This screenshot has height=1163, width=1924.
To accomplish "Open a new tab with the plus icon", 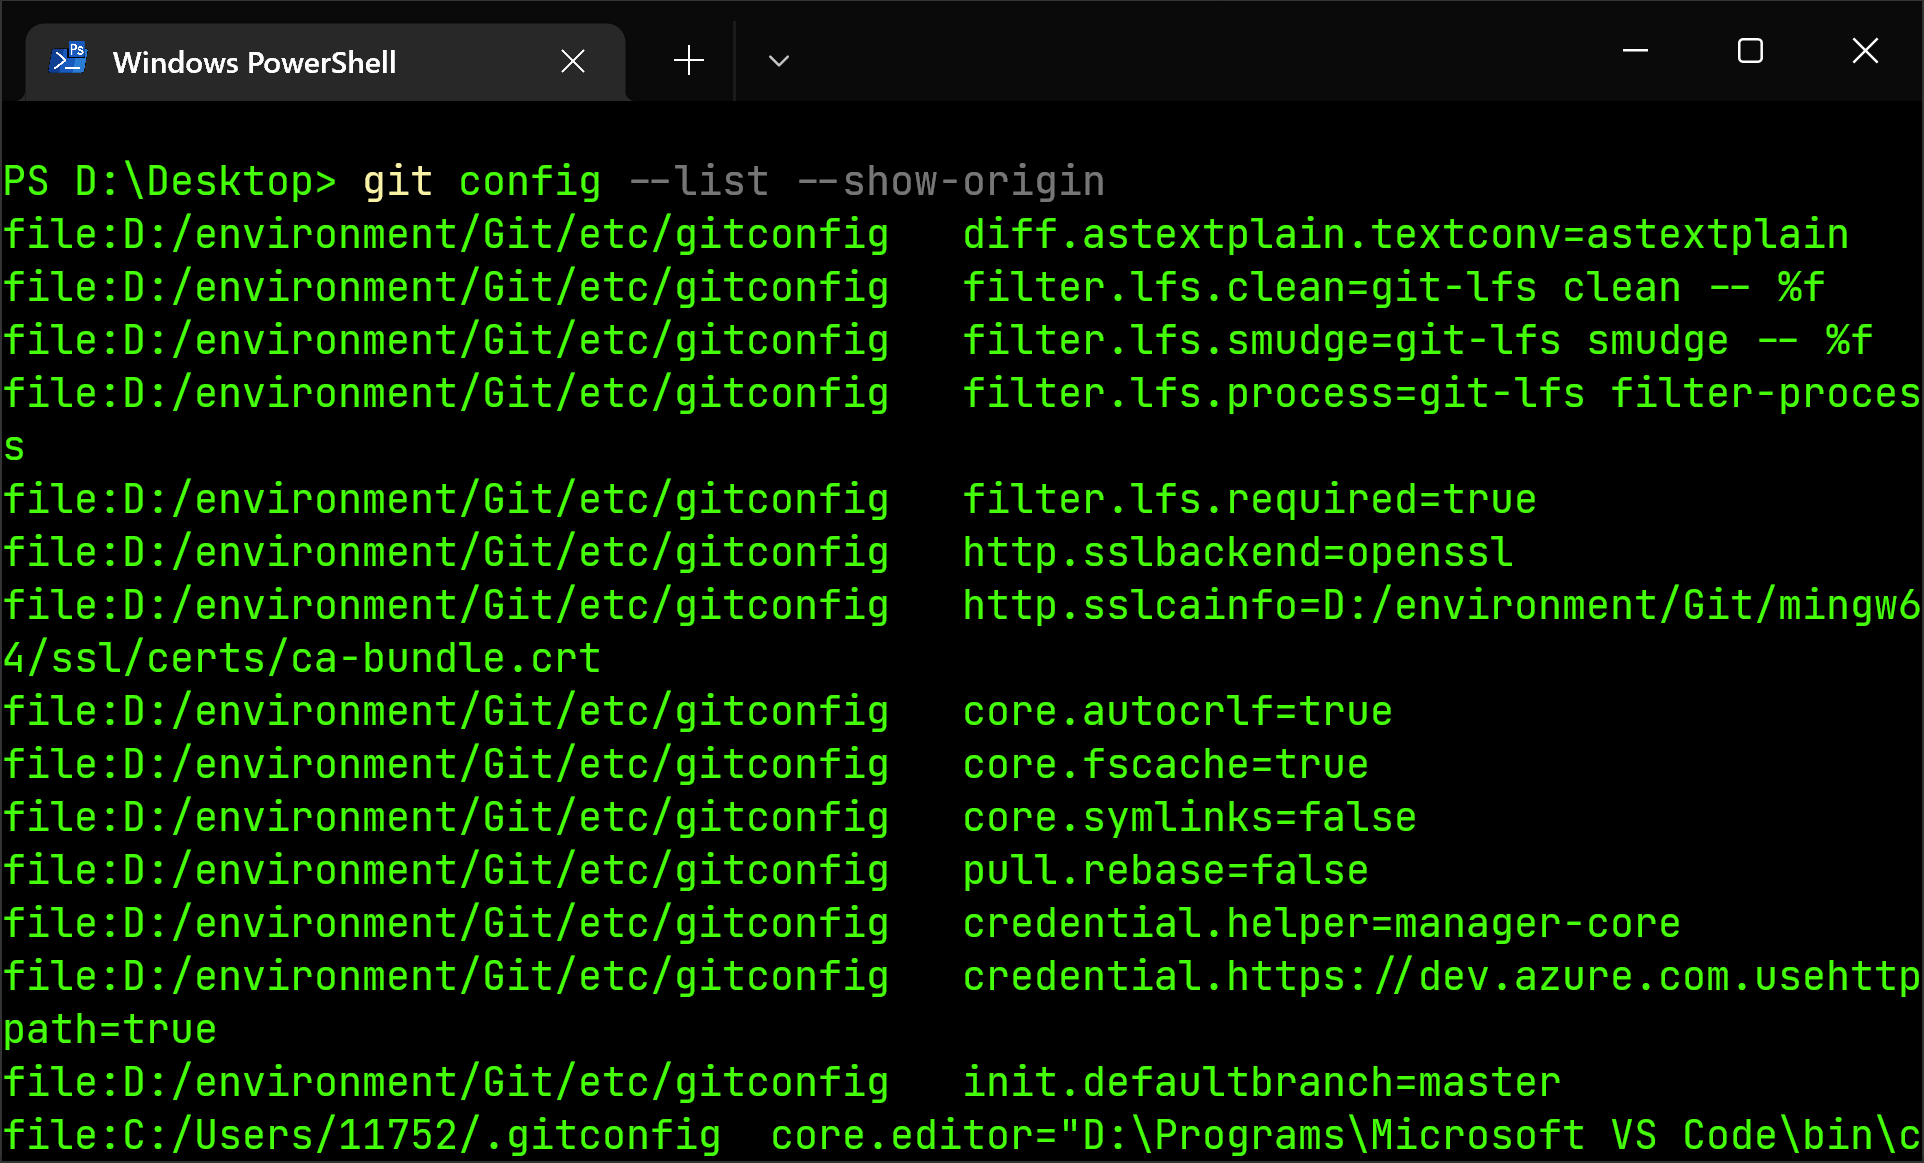I will click(688, 61).
